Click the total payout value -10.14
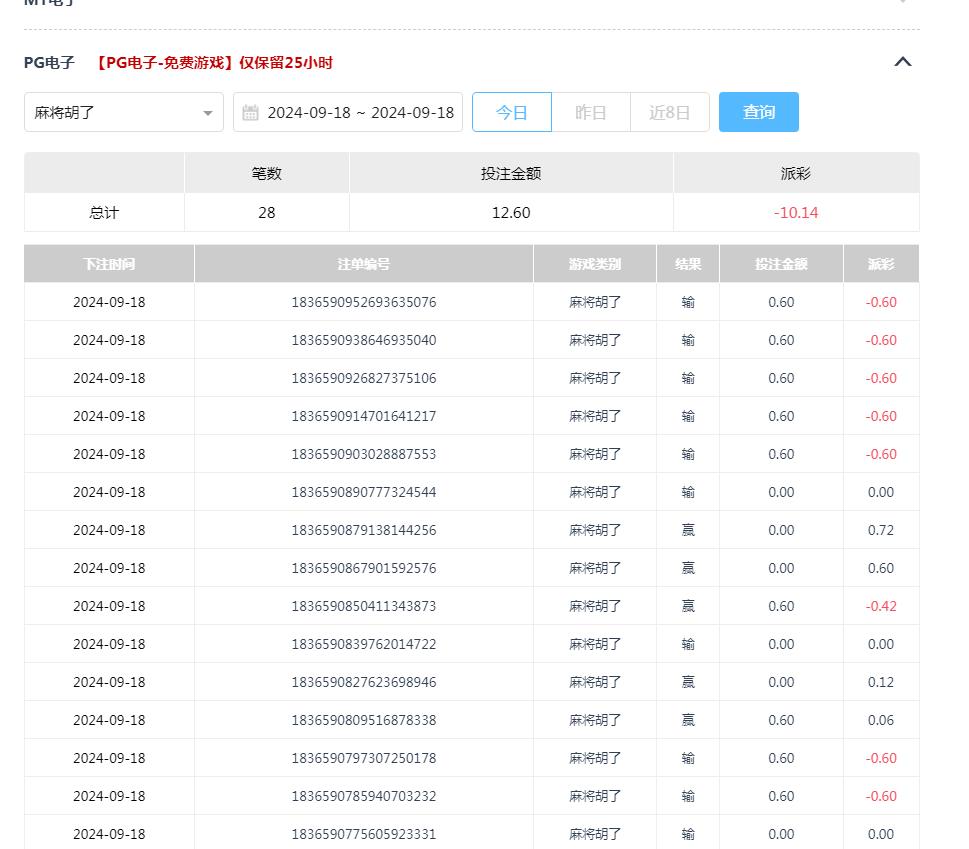 795,212
